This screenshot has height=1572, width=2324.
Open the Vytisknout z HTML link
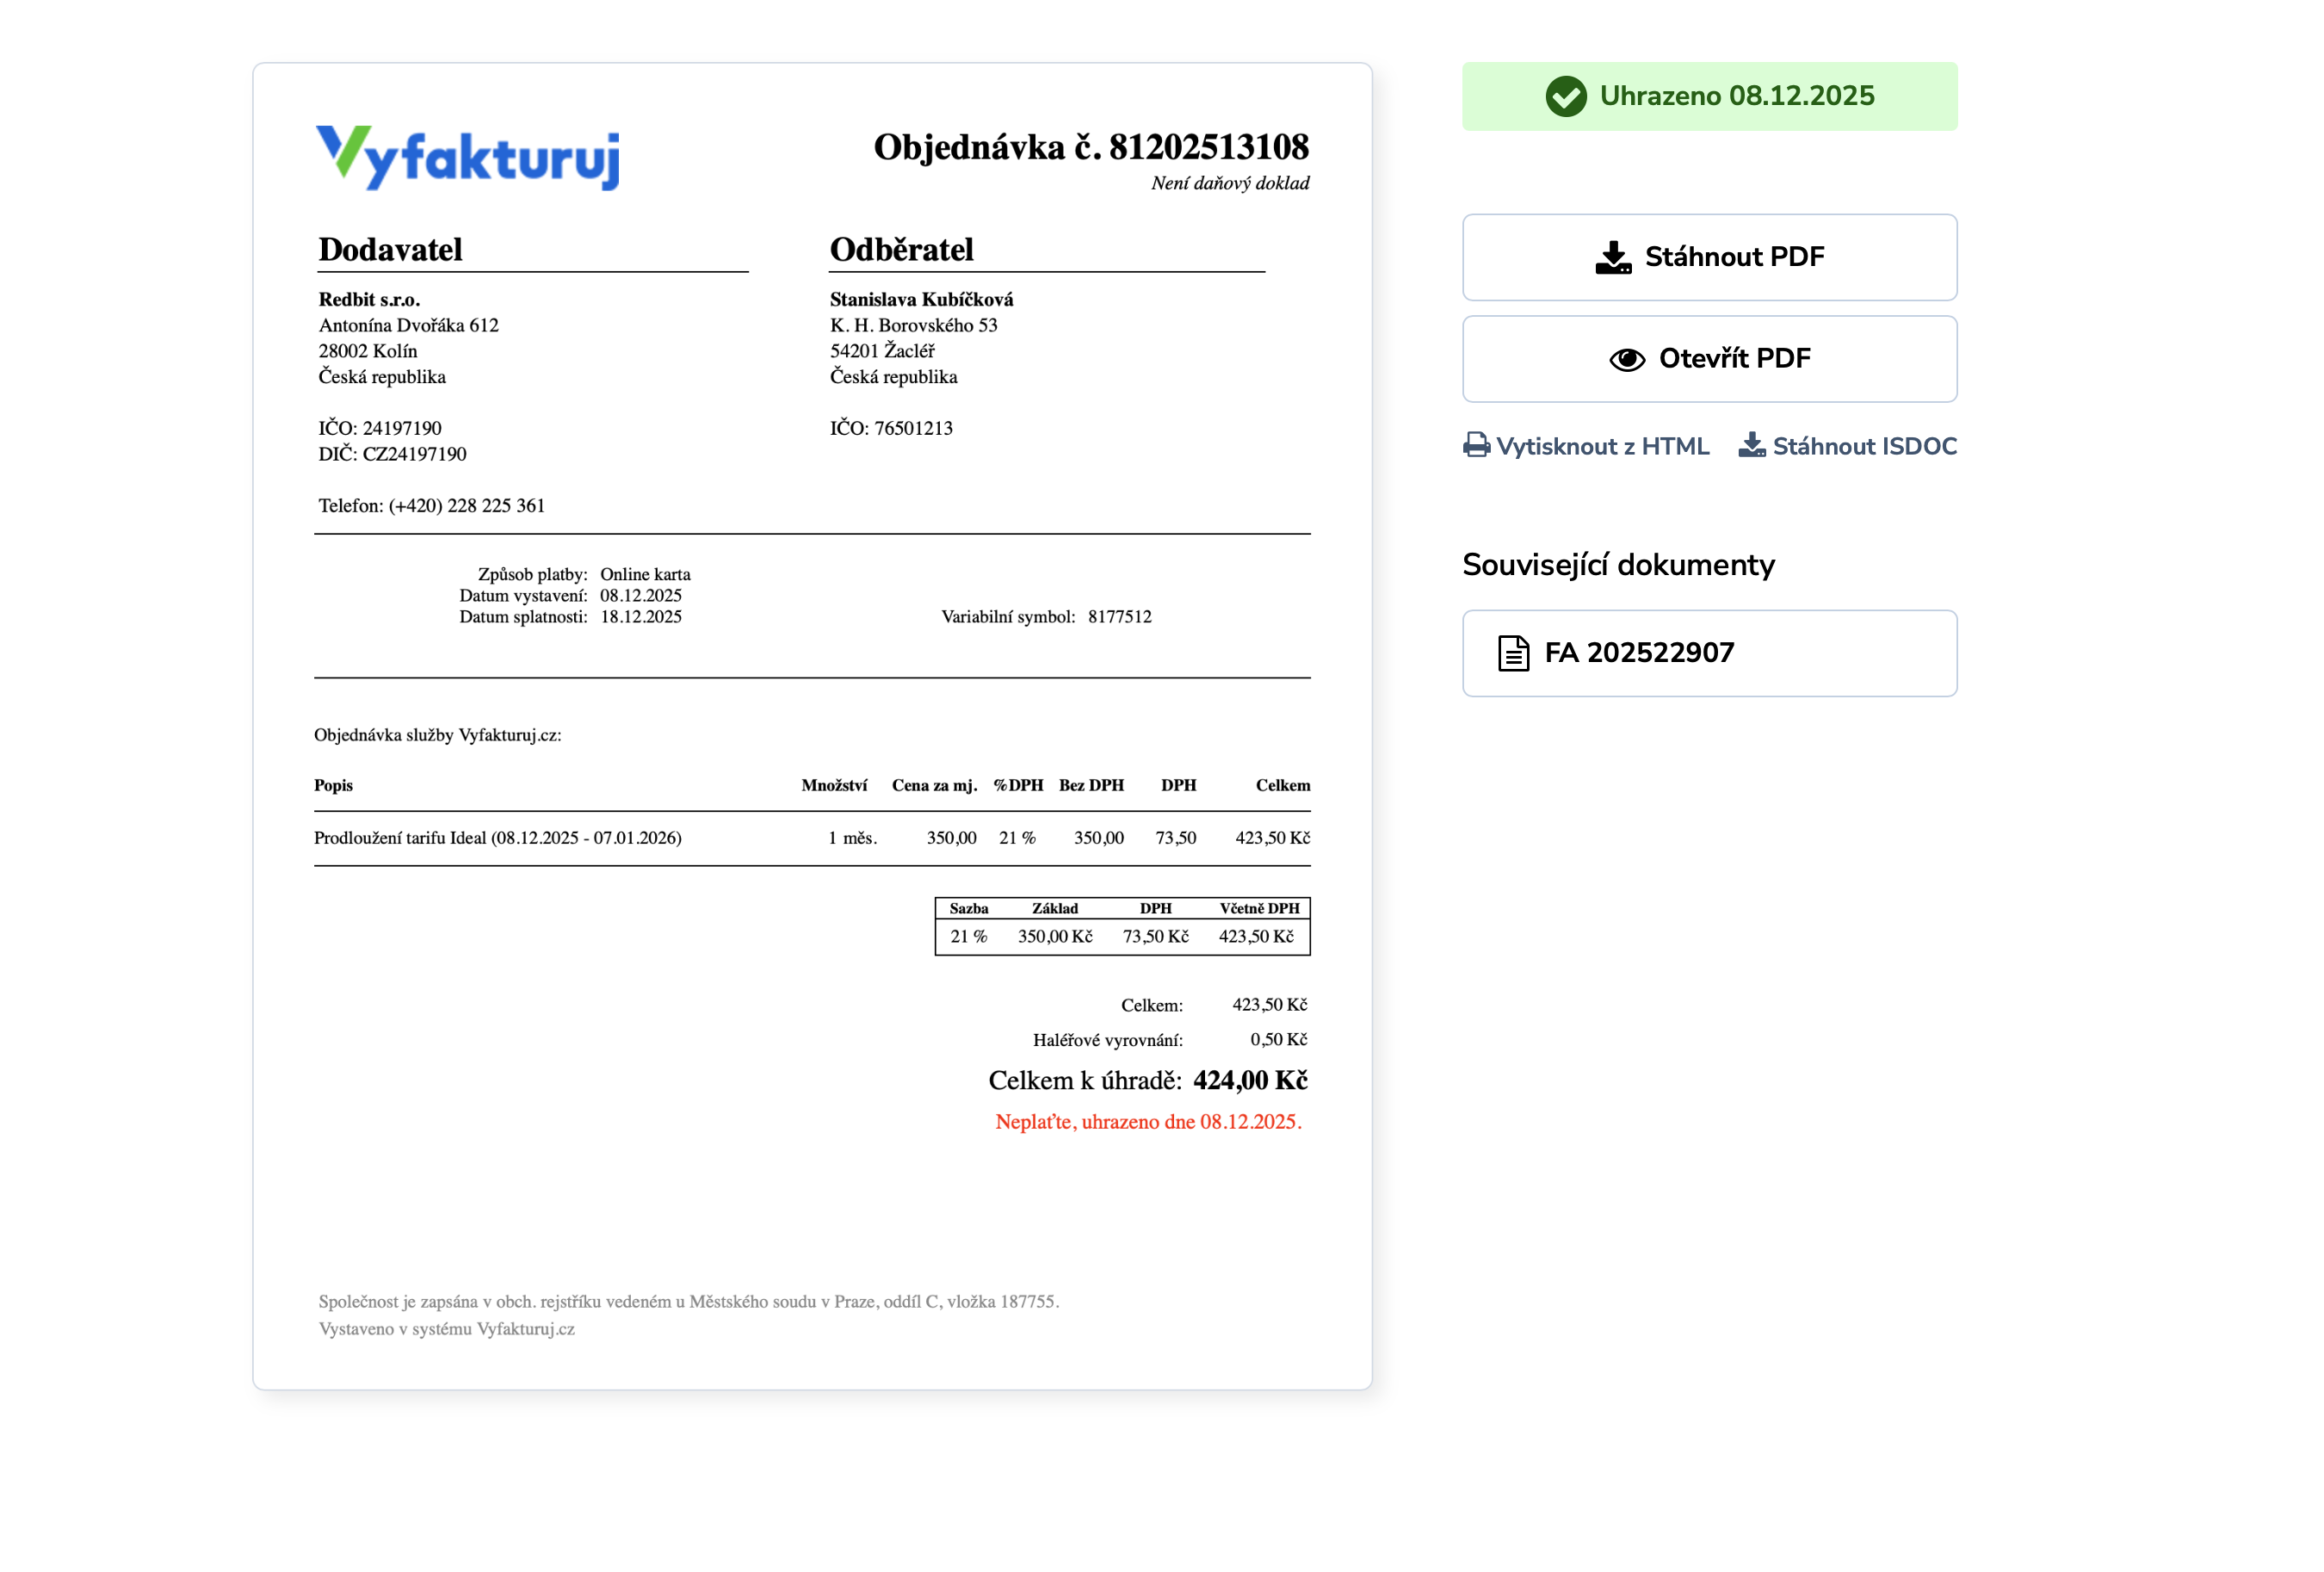coord(1601,446)
